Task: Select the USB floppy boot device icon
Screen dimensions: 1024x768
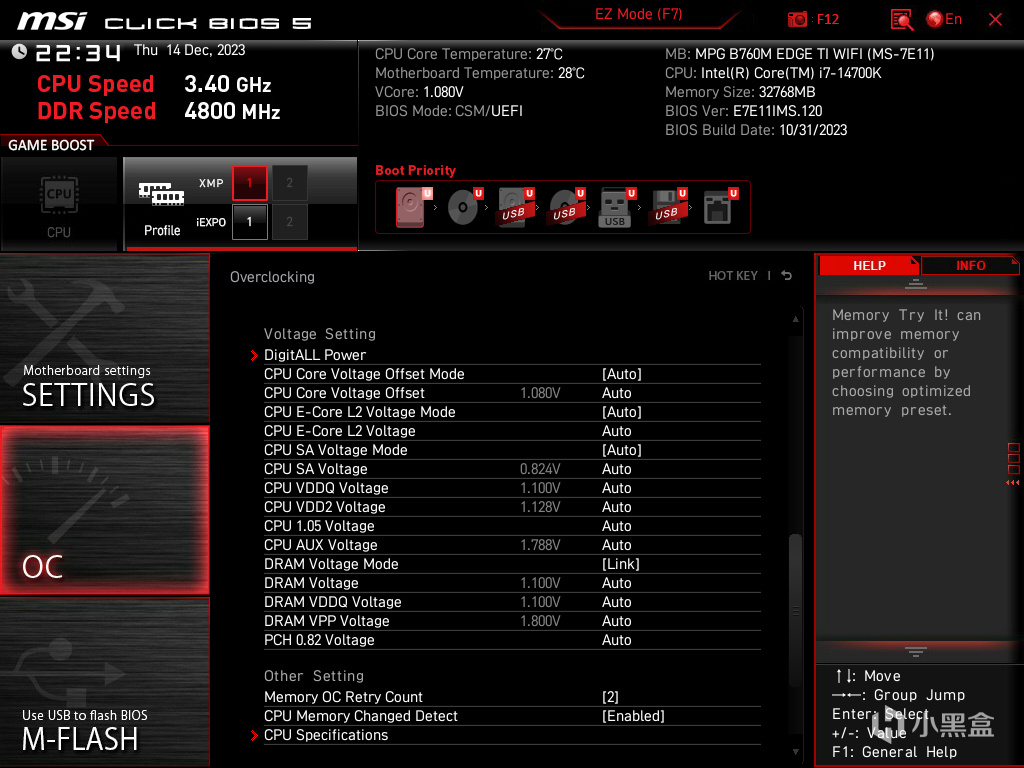Action: pyautogui.click(x=669, y=207)
